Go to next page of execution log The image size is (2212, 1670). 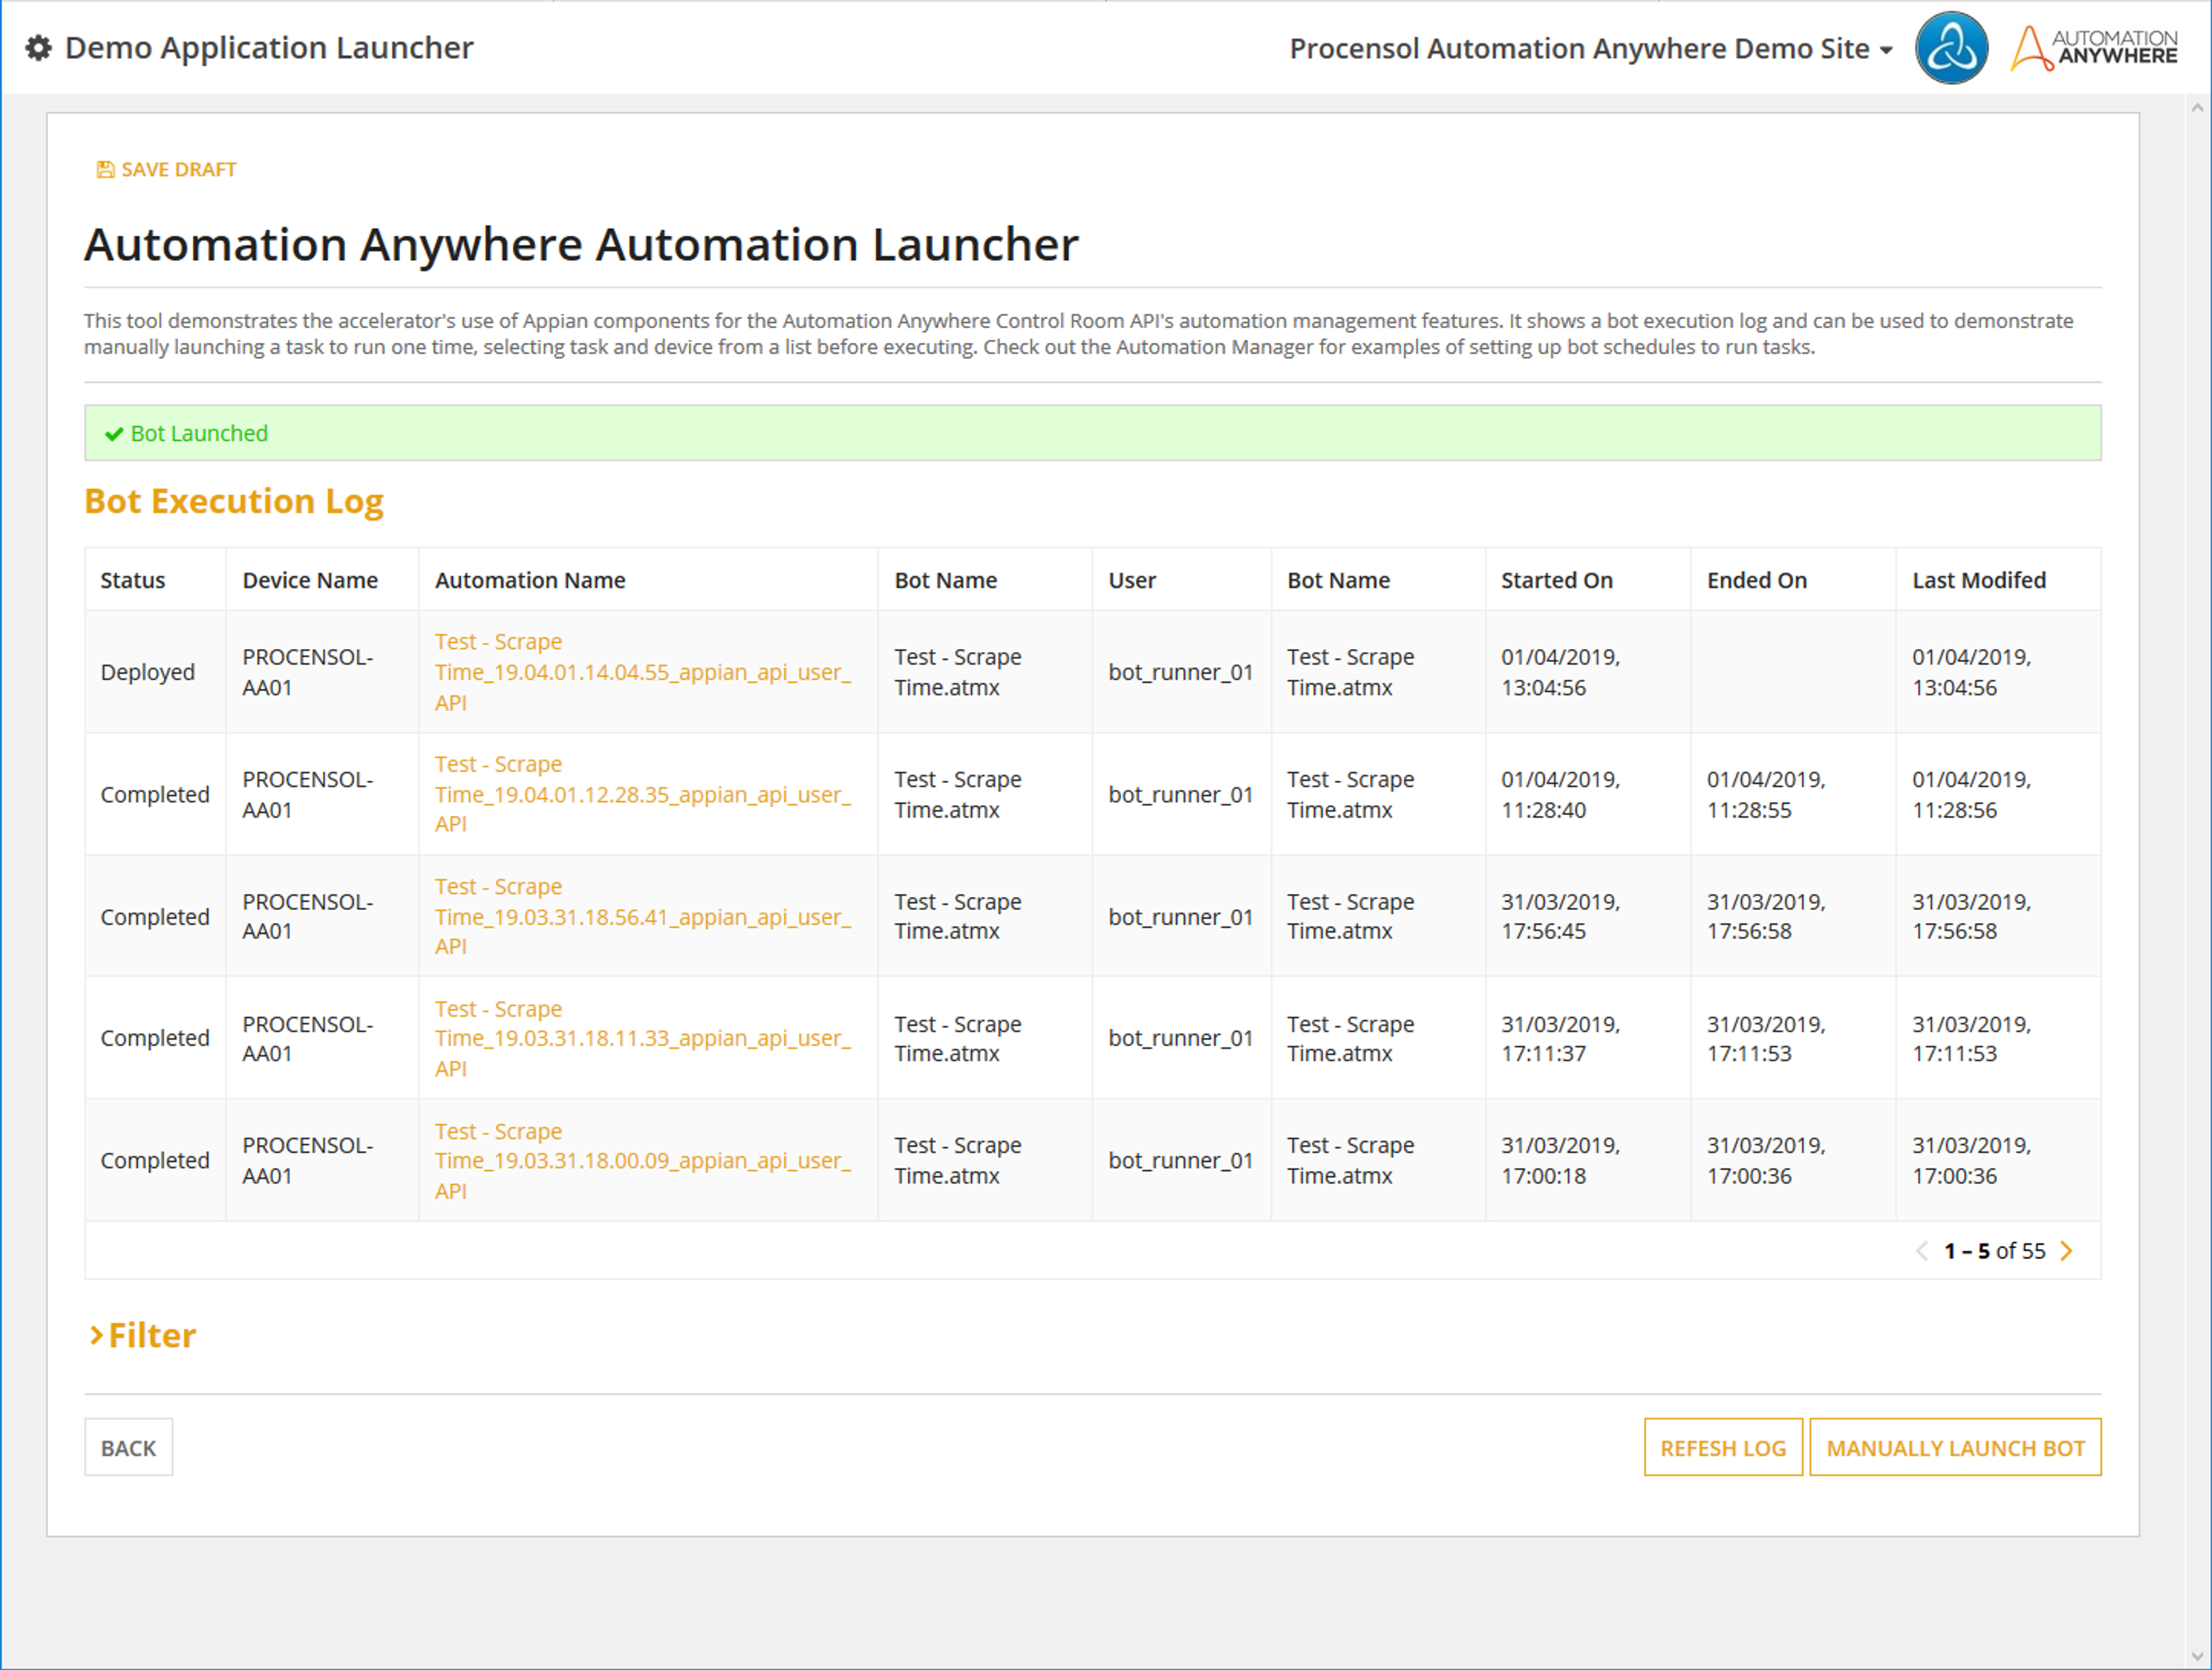coord(2067,1250)
